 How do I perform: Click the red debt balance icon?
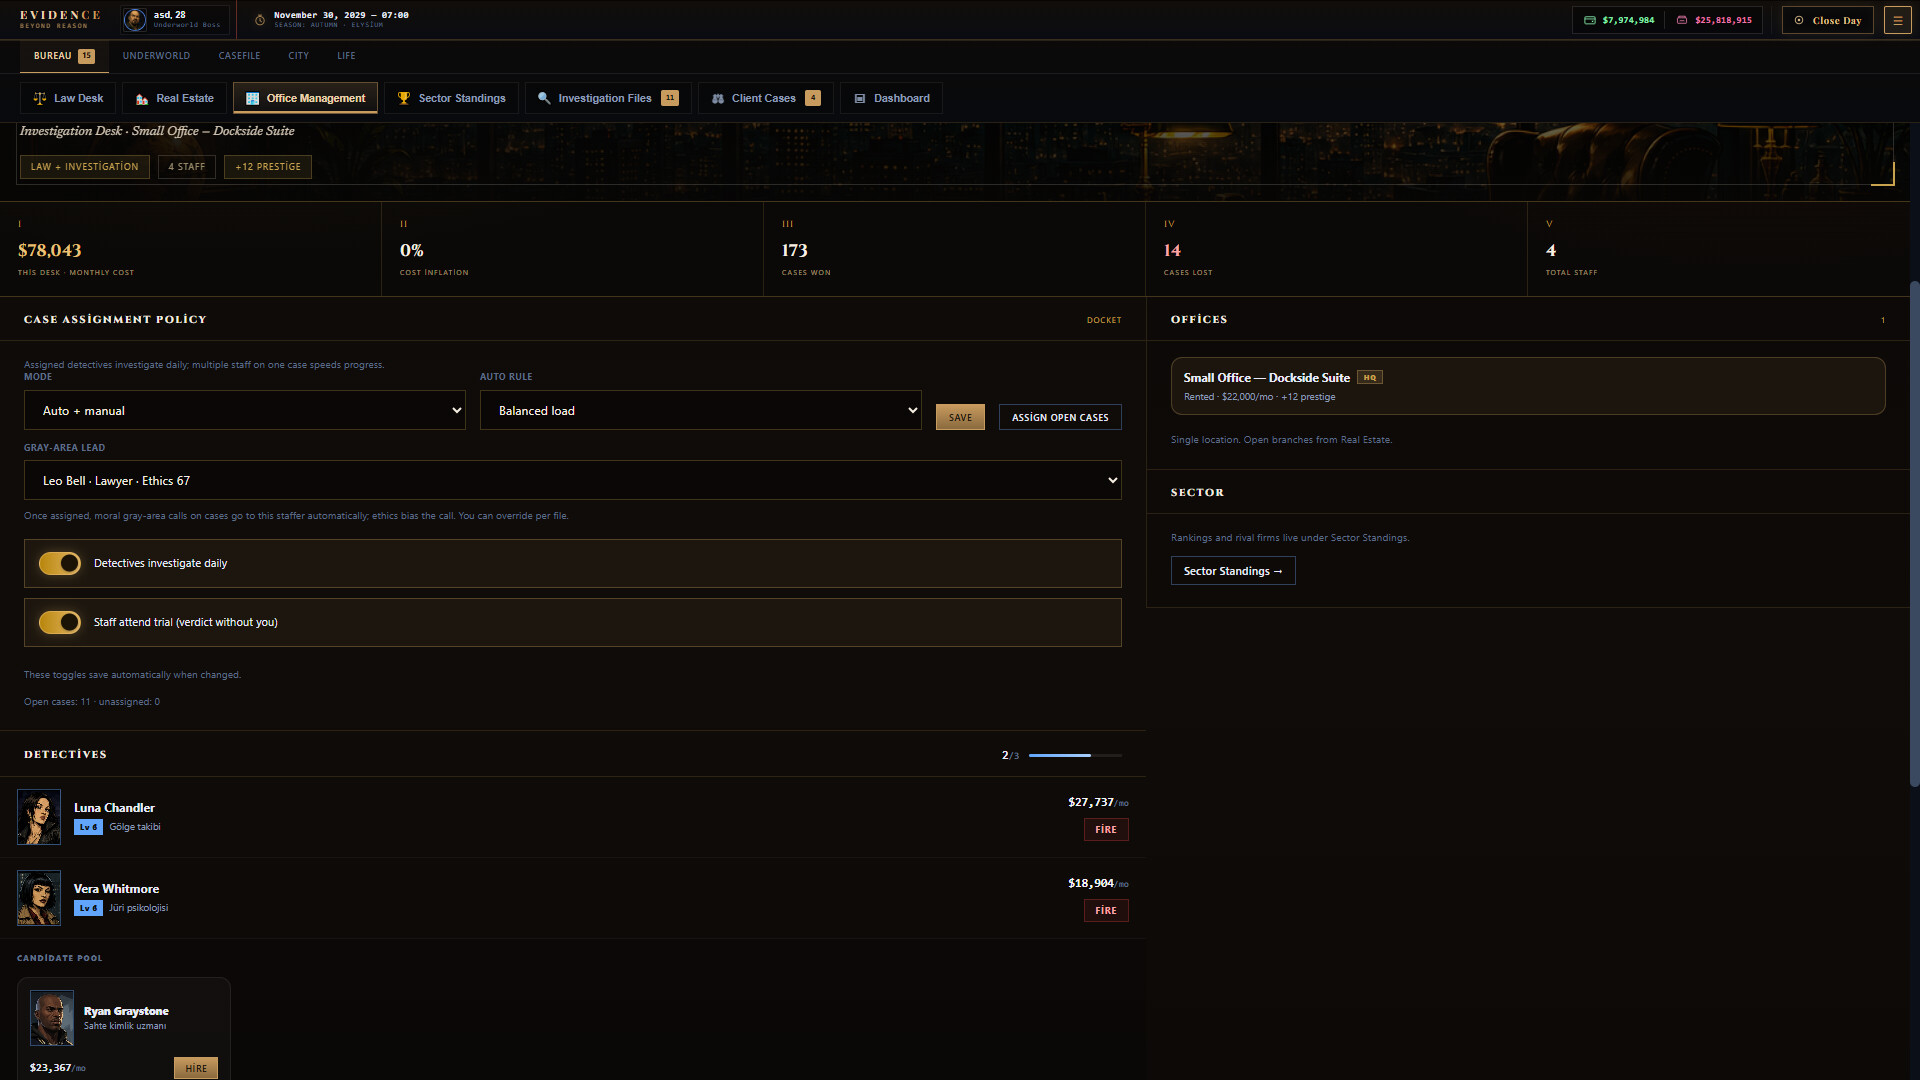pos(1682,20)
